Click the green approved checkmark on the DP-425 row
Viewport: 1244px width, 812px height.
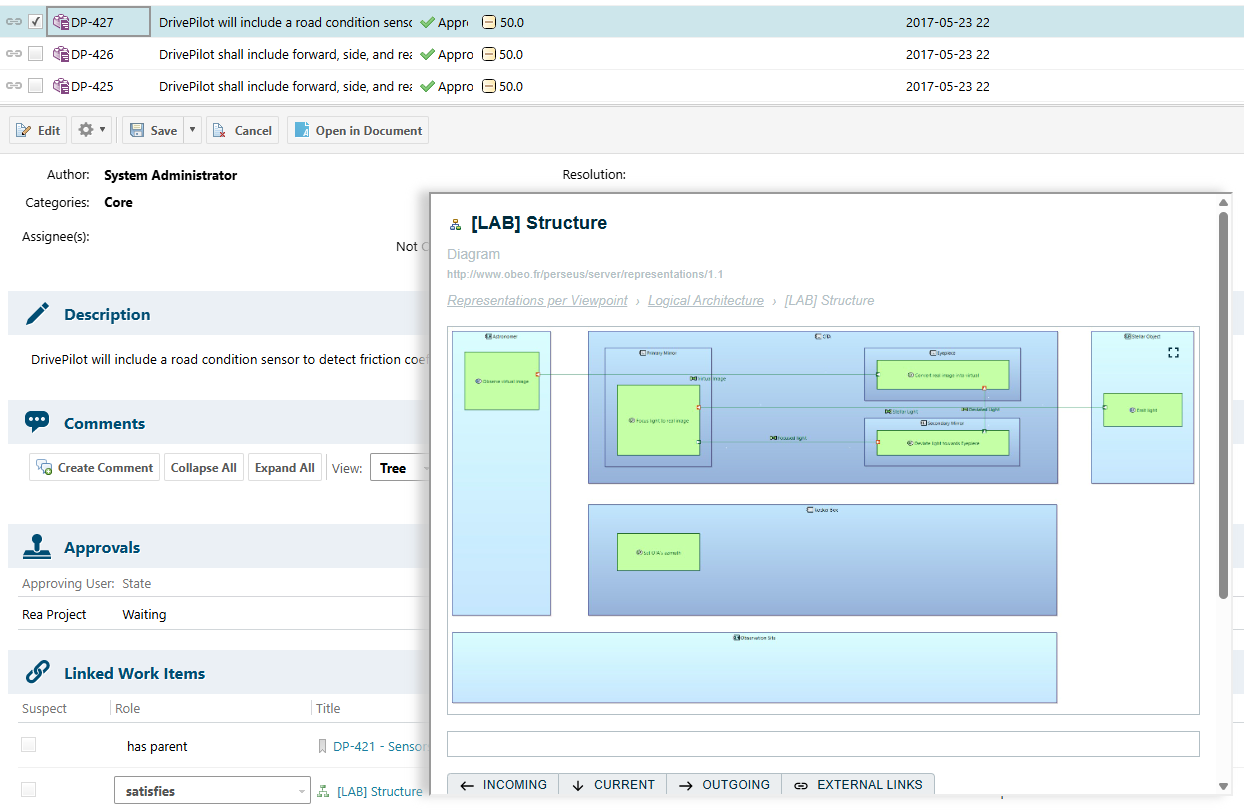click(427, 86)
